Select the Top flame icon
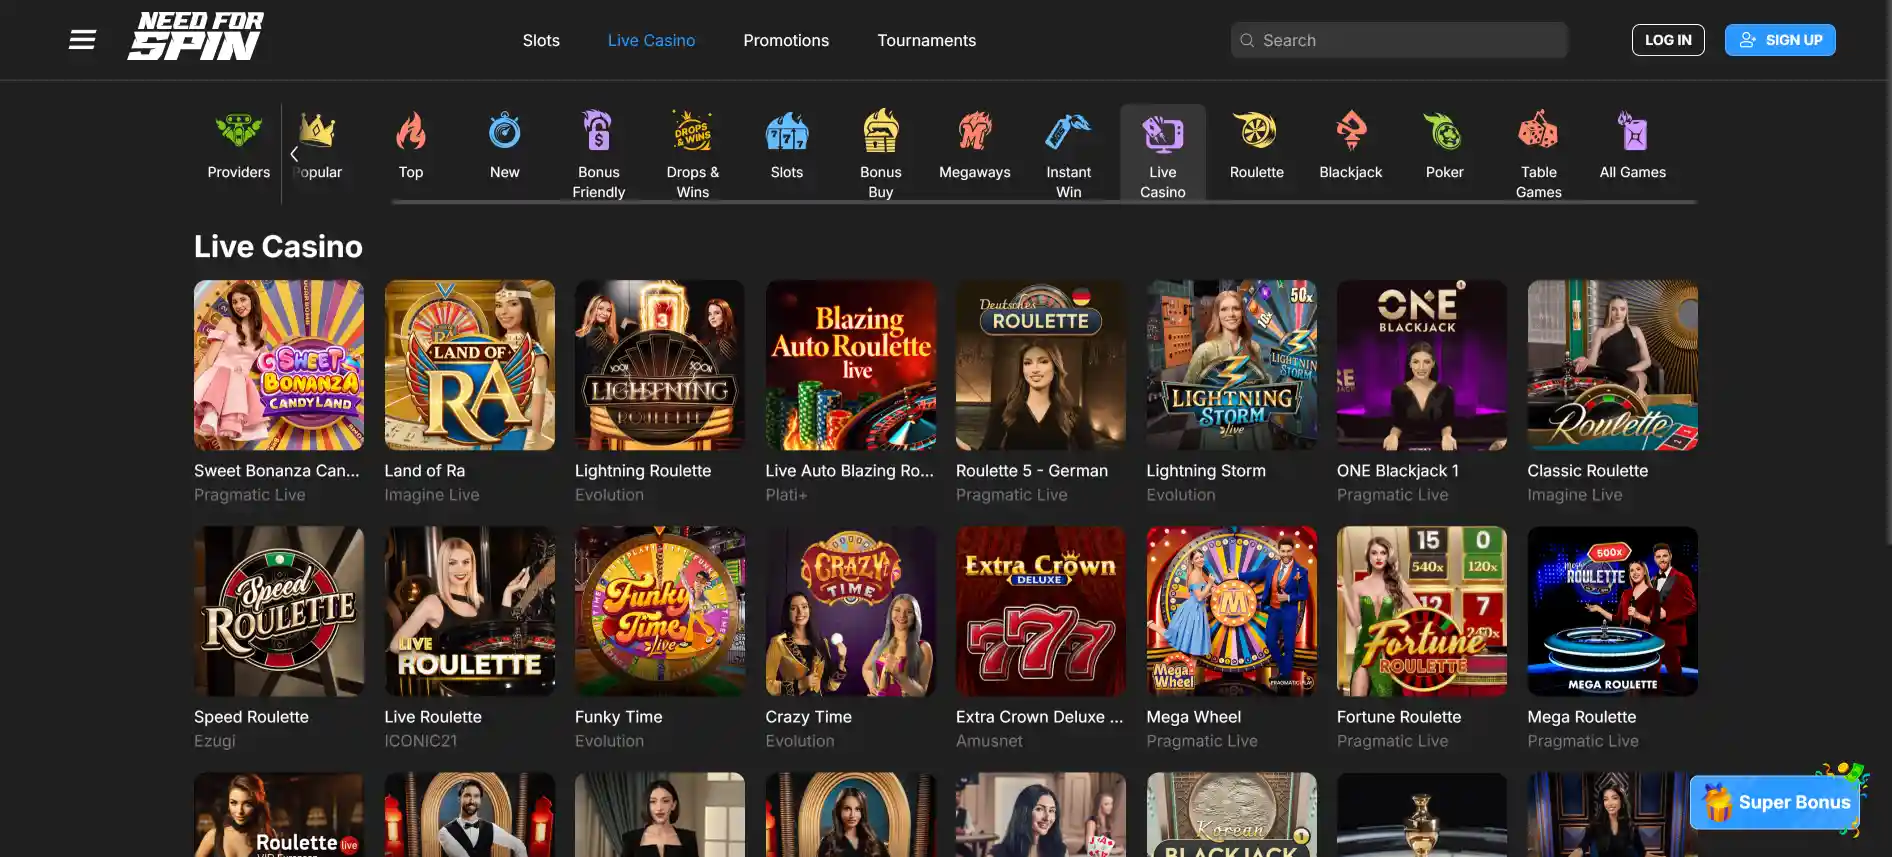Screen dimensions: 1892x857 [x=411, y=131]
